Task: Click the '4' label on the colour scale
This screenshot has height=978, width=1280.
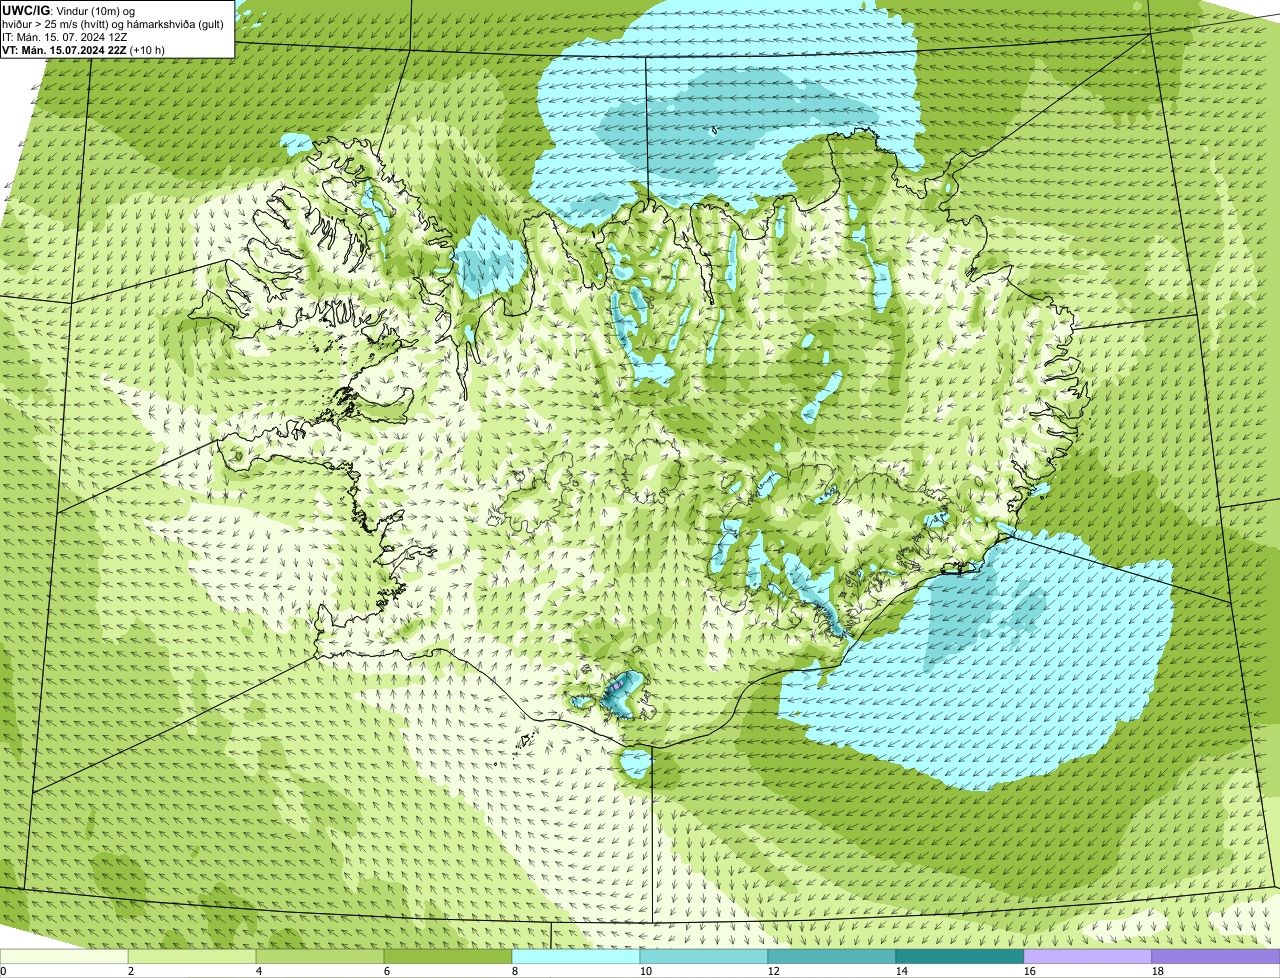Action: click(259, 971)
